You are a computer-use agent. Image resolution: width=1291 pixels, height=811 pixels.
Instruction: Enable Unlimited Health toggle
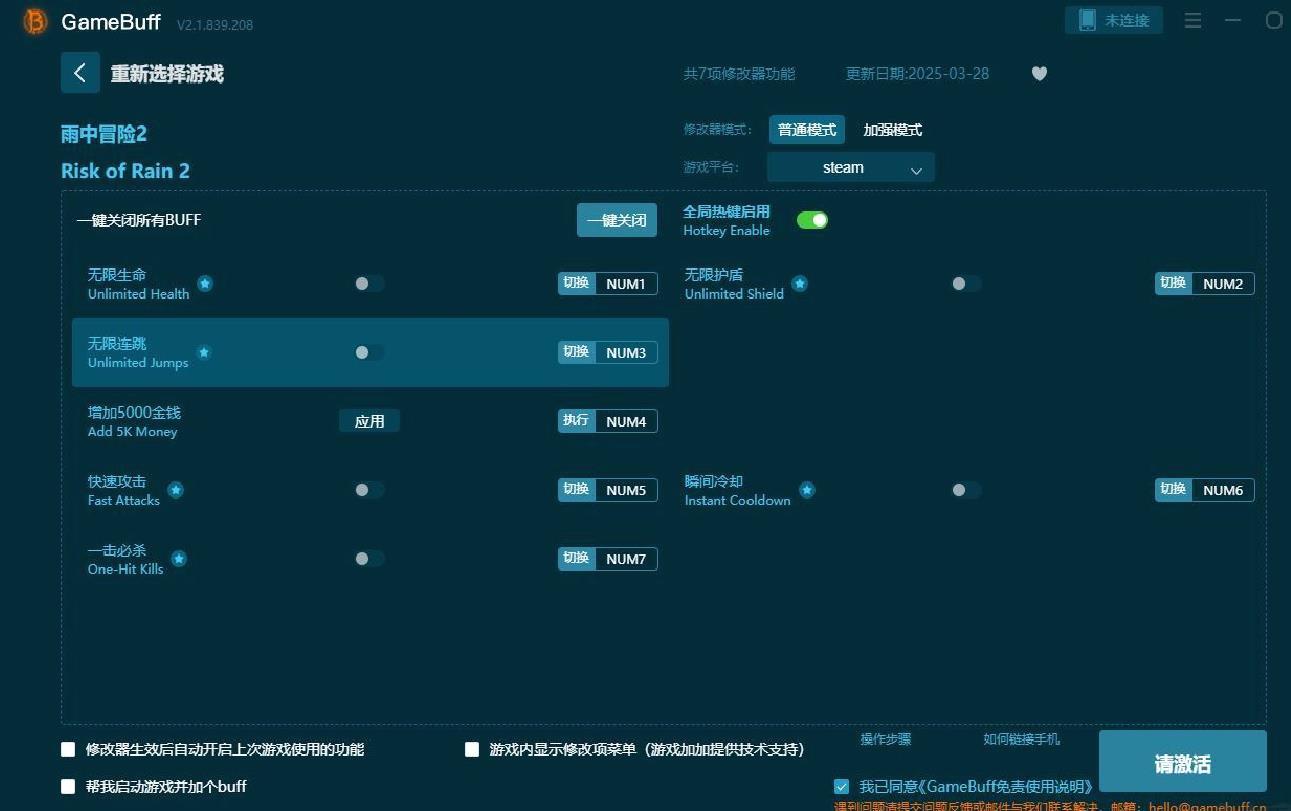[369, 284]
